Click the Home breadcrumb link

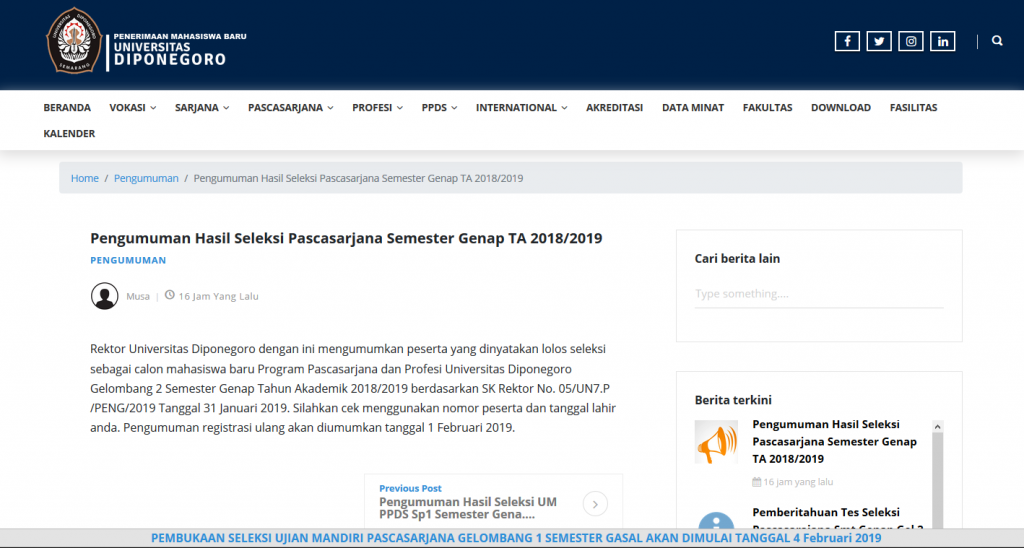click(x=84, y=178)
